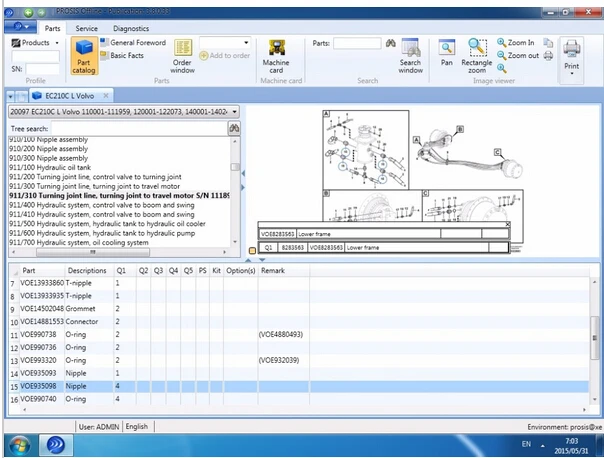Select 911/200 Turning joint line, control valve
The height and width of the screenshot is (458, 604).
coord(95,177)
